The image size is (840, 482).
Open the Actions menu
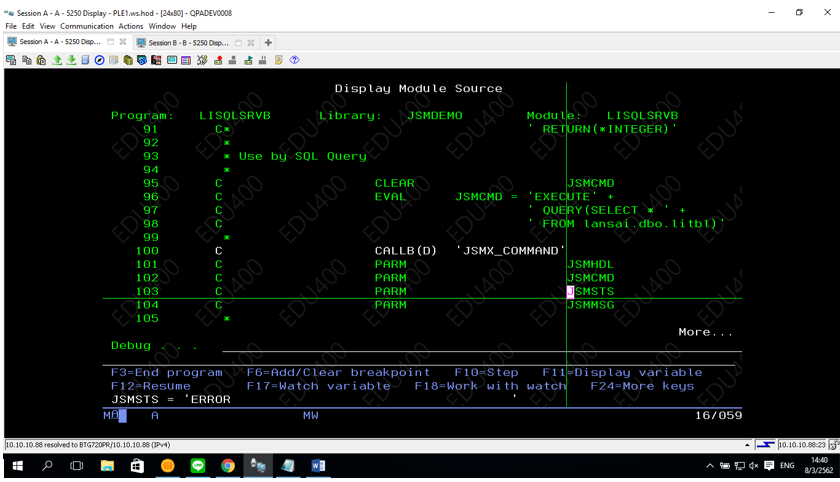click(131, 26)
